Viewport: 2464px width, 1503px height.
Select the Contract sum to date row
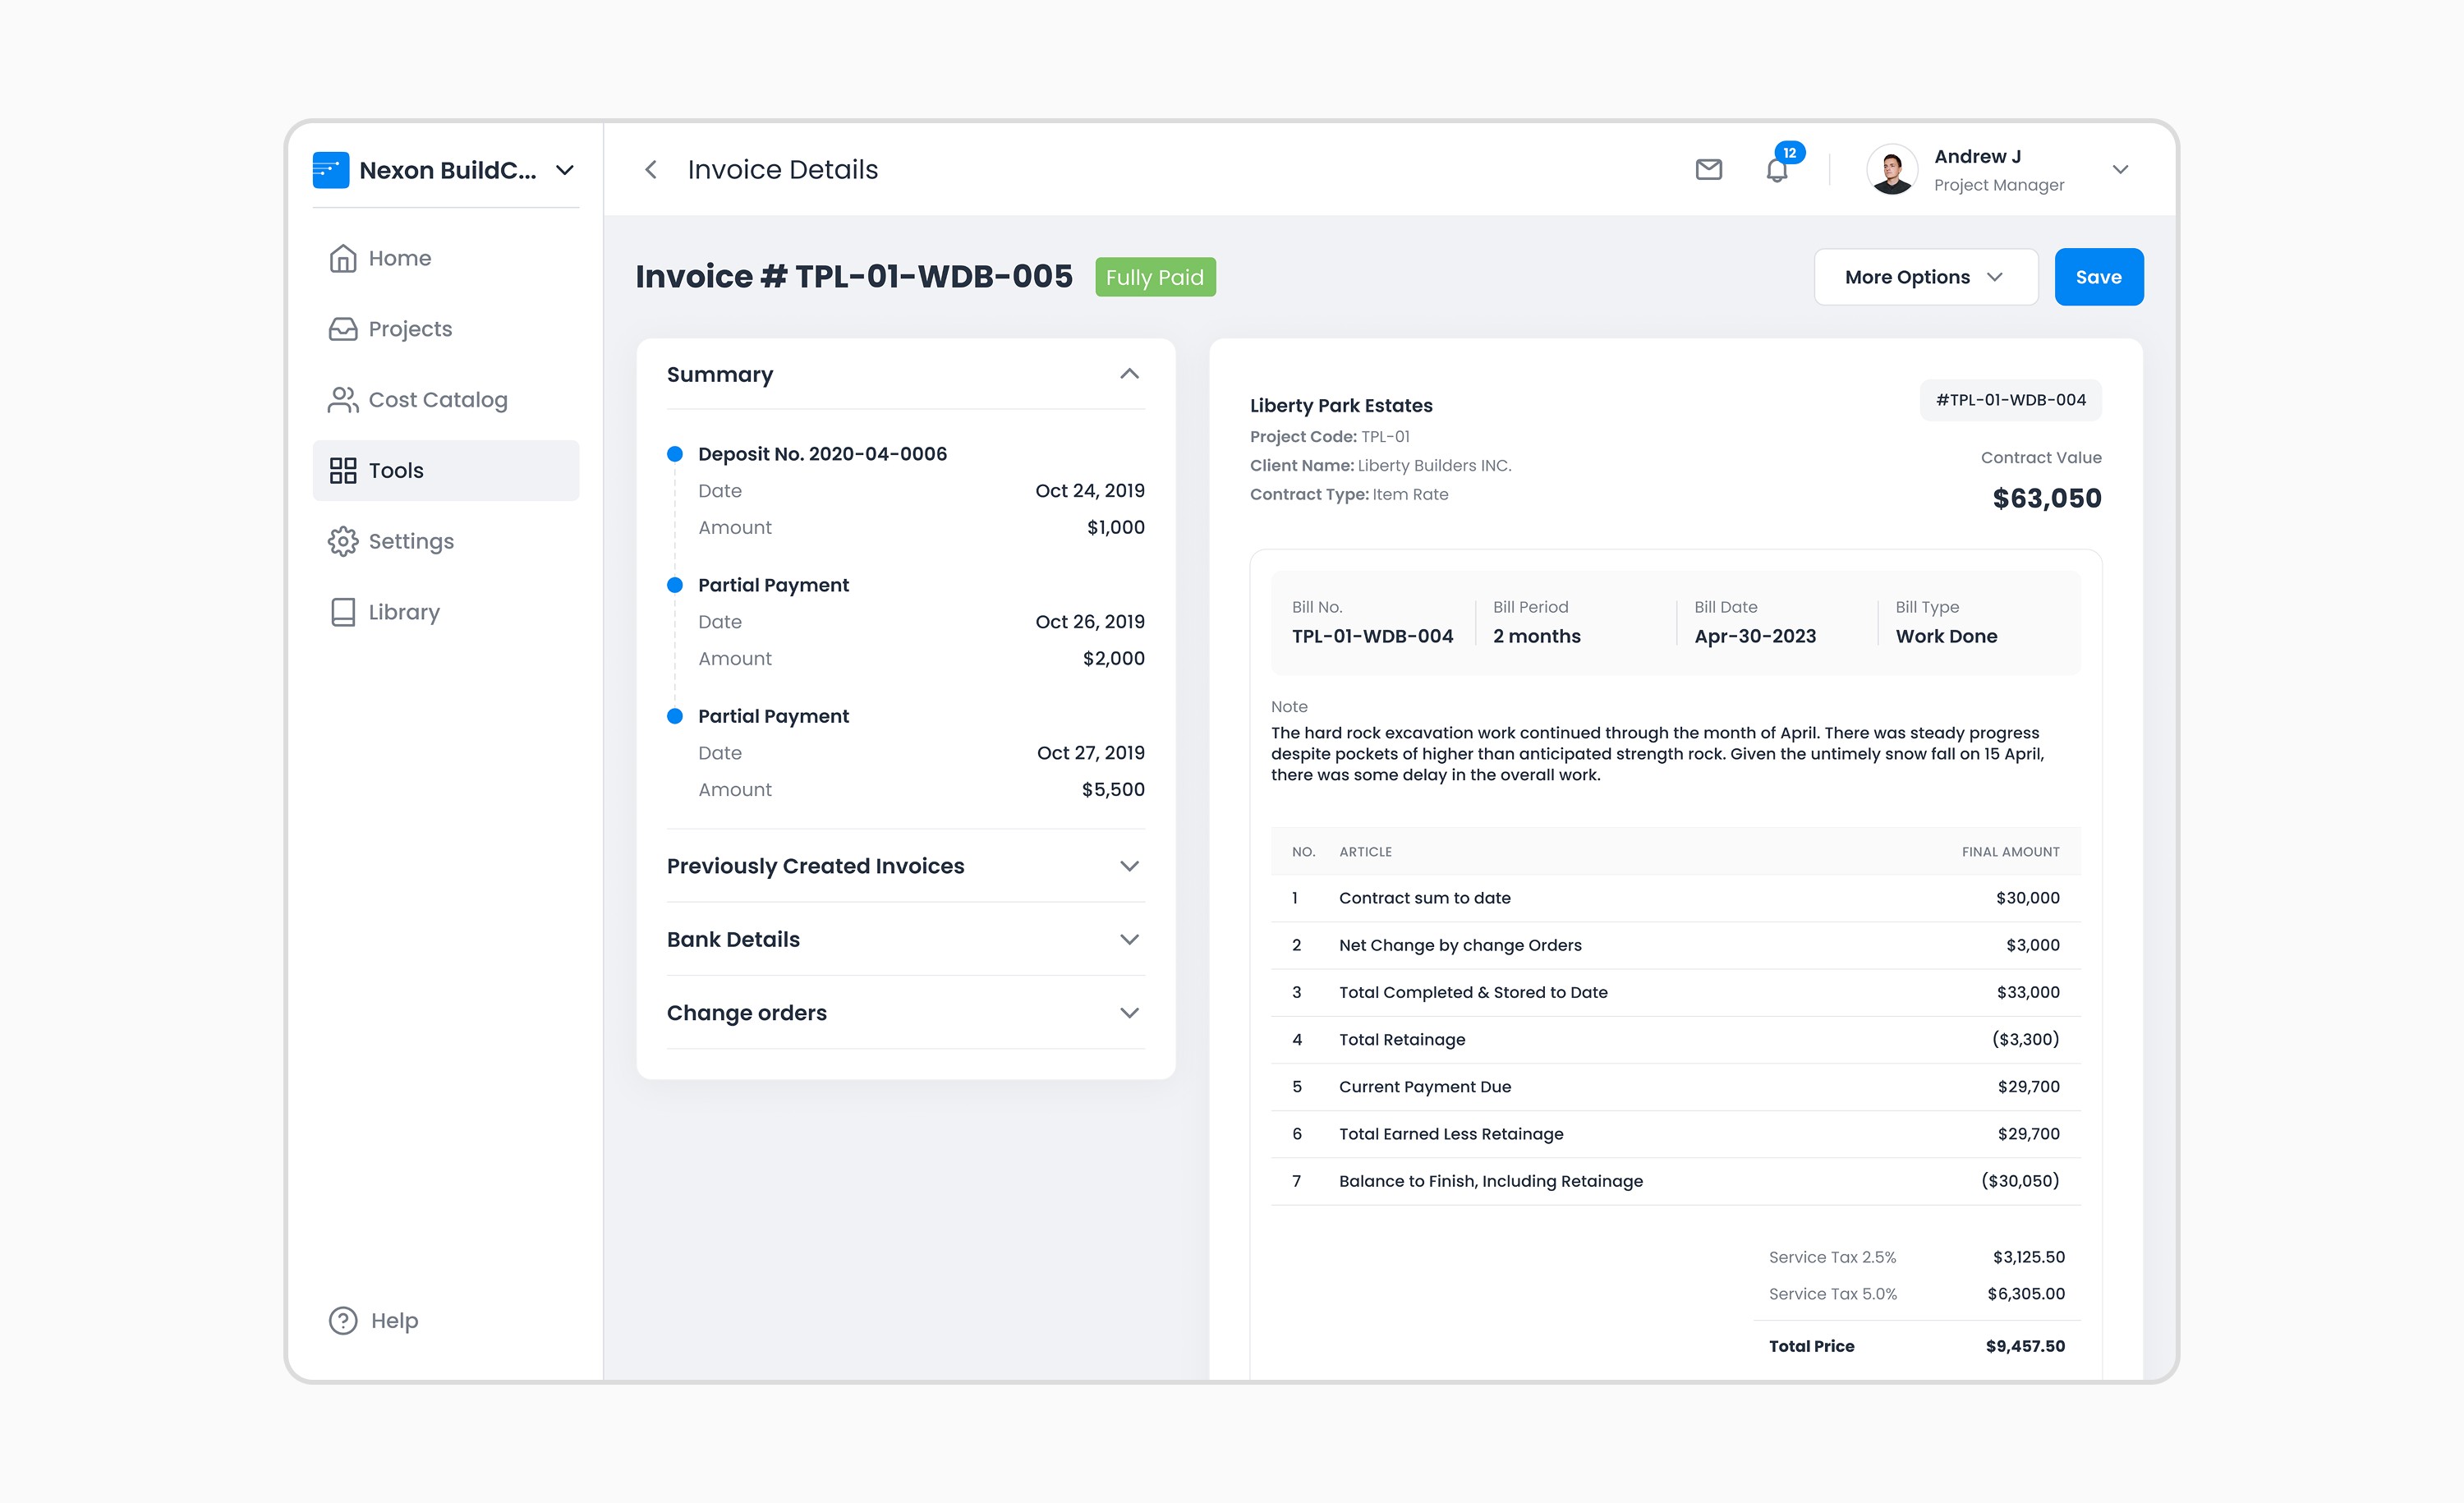tap(1676, 898)
